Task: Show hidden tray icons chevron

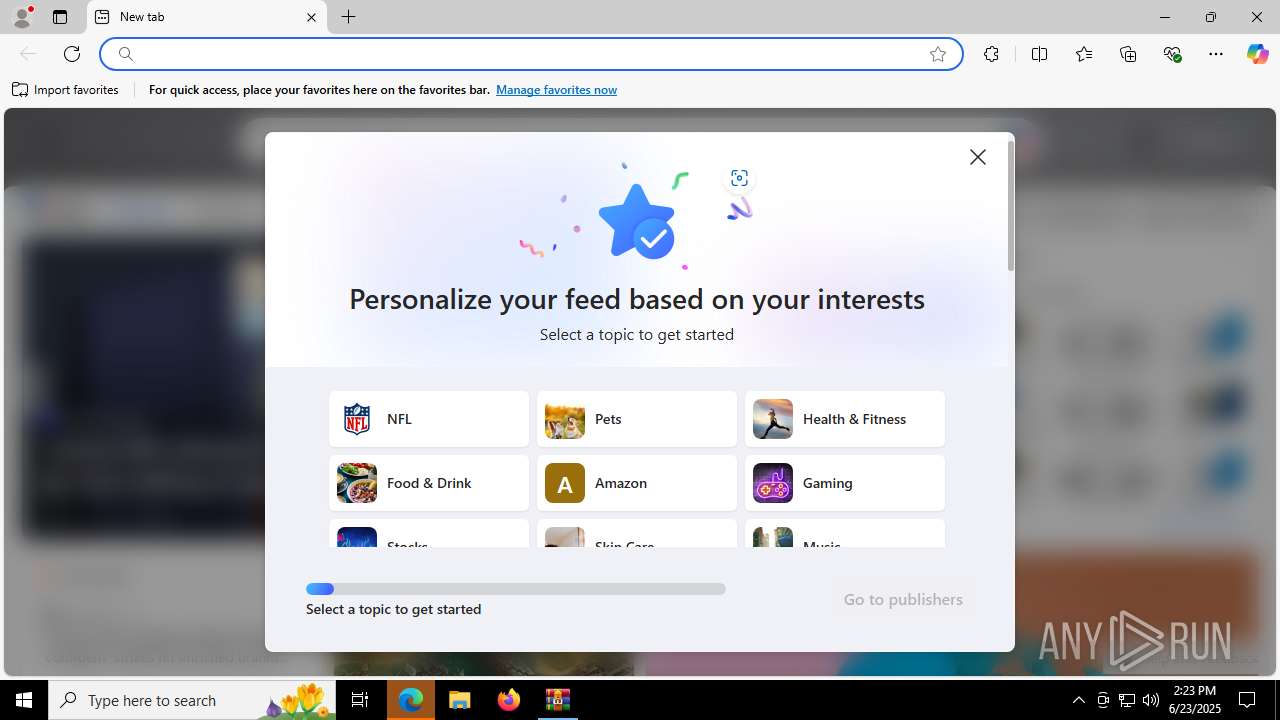Action: (1078, 700)
